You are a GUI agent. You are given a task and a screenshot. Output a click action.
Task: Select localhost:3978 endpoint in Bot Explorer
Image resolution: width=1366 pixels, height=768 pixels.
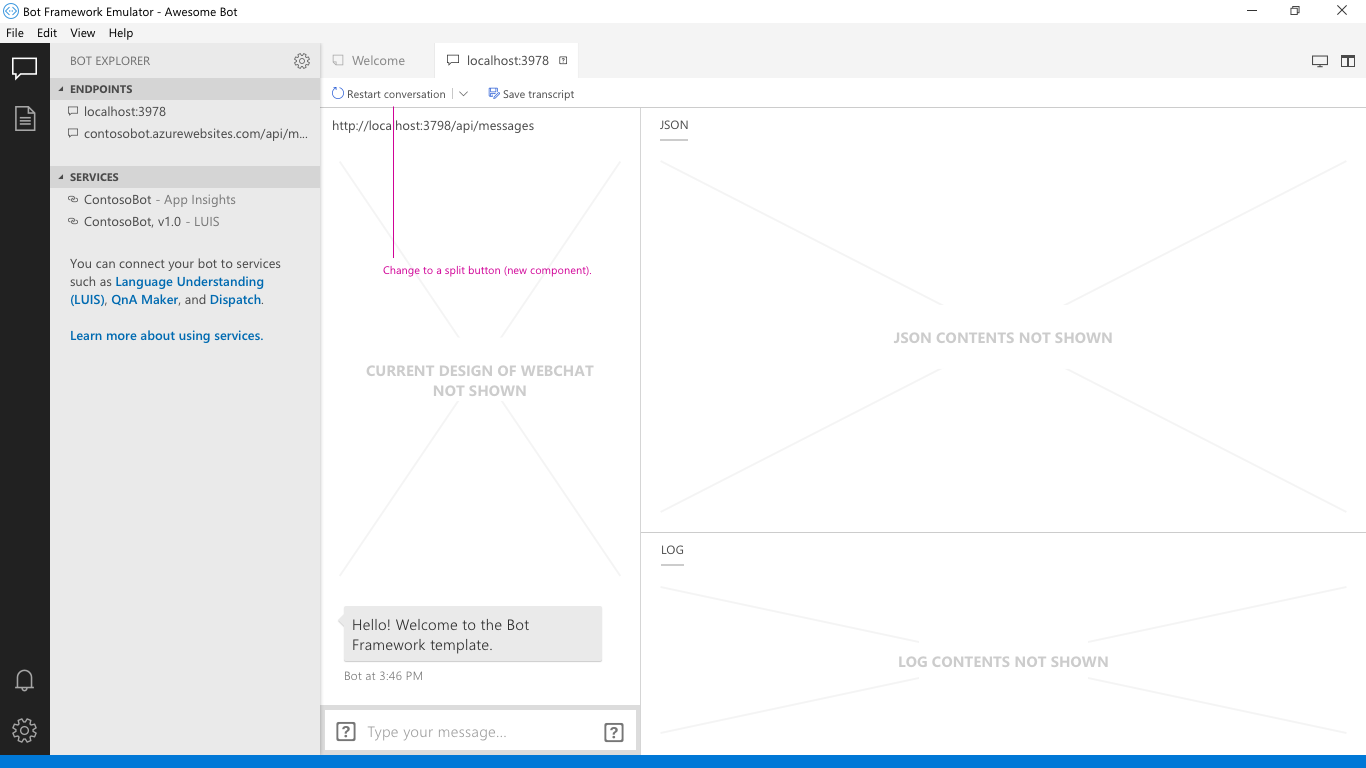185,112
